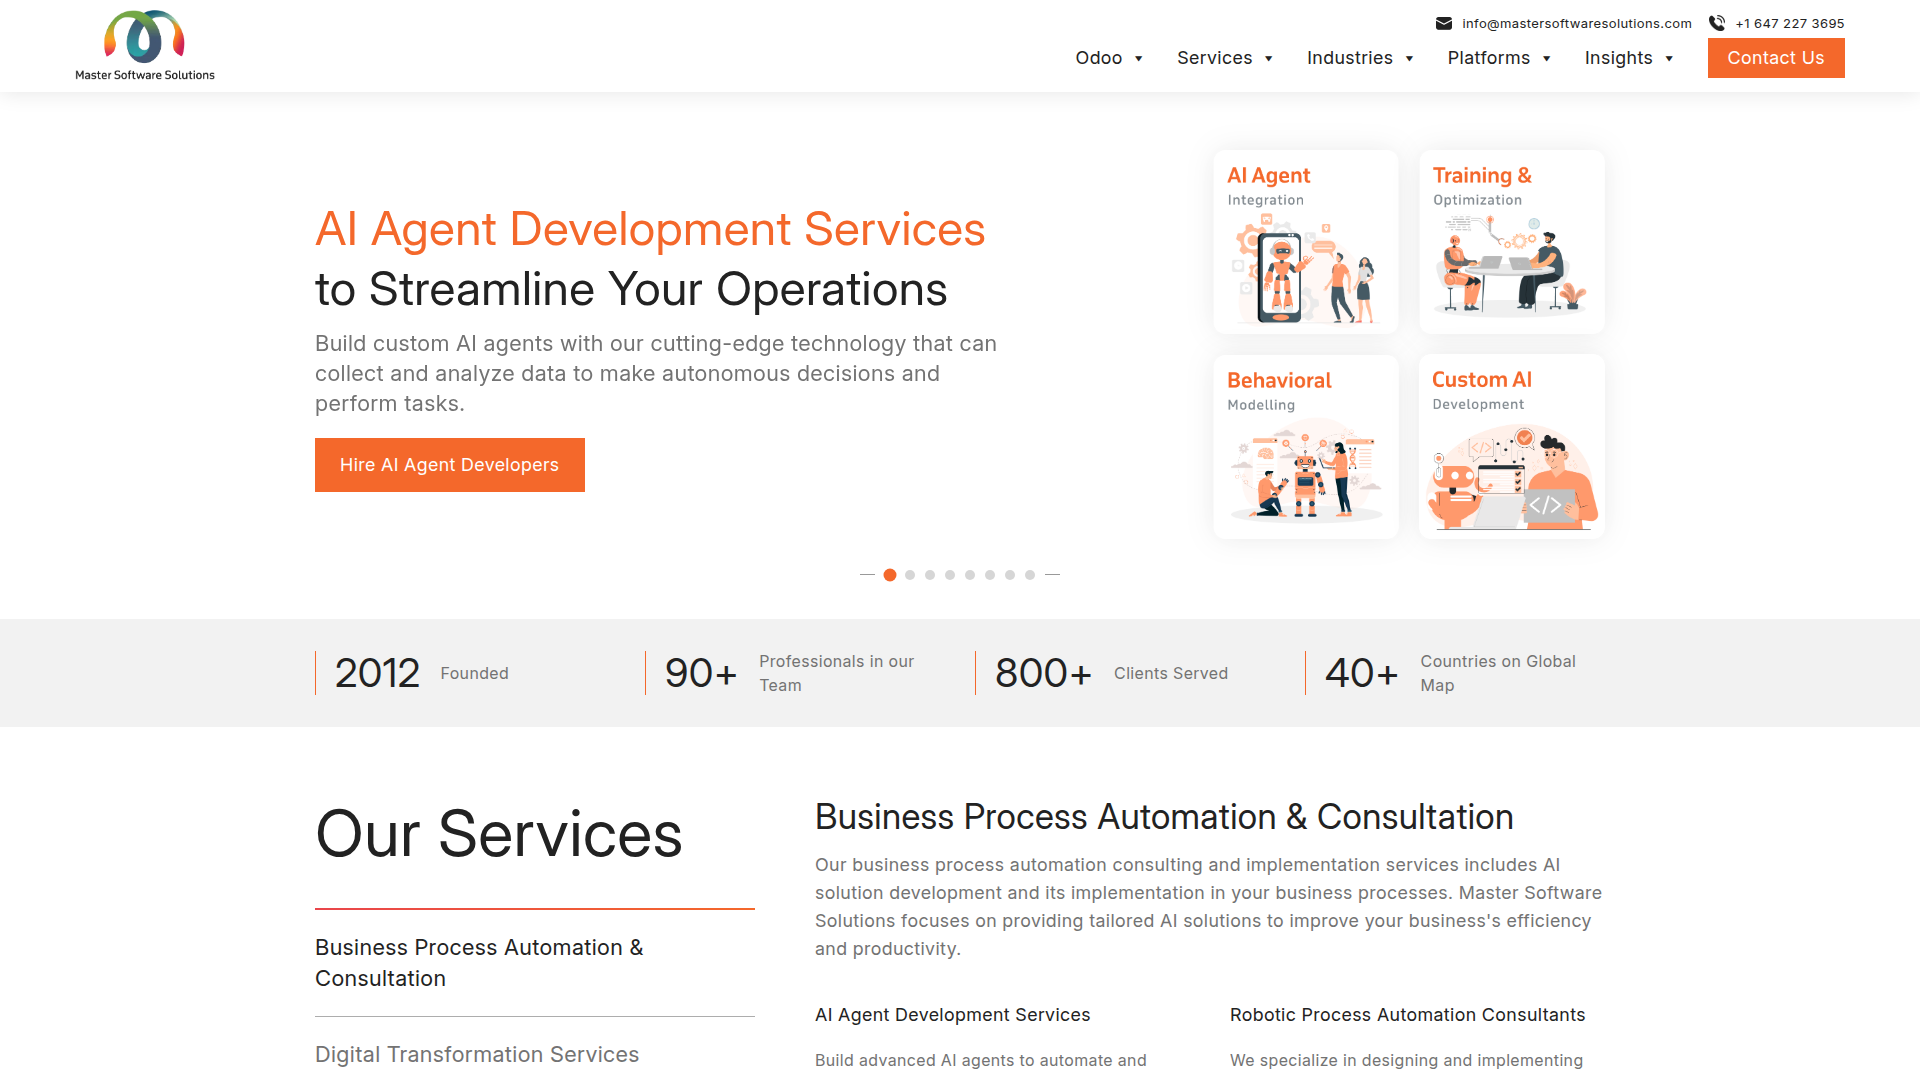Open the Platforms menu
1920x1080 pixels.
1489,58
